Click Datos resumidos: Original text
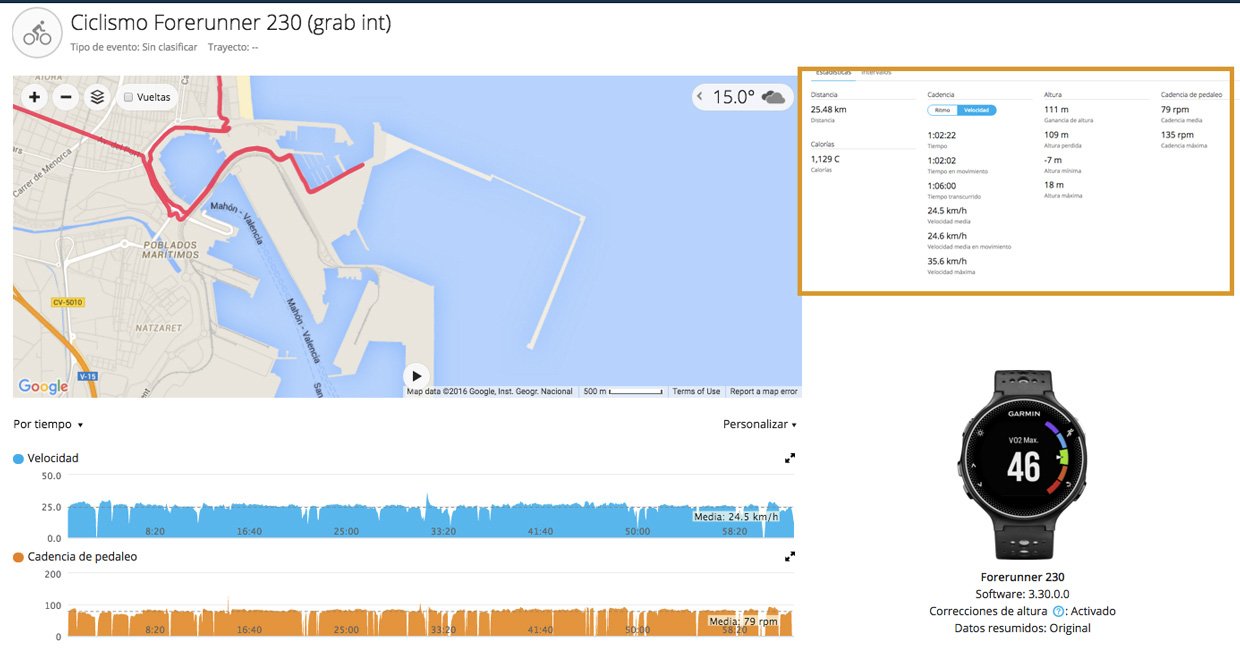Image resolution: width=1240 pixels, height=672 pixels. (1022, 628)
